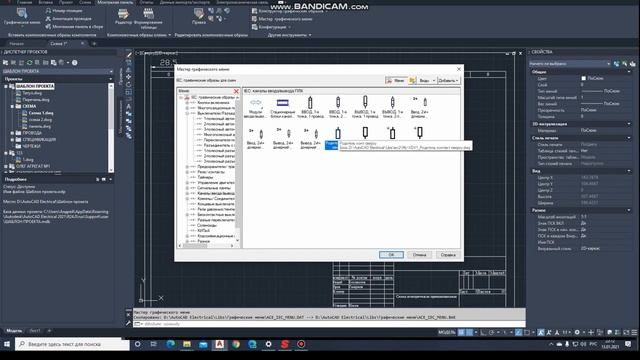Choose the 'ВВОД, 1-я точка, 1 провод' symbol

[310, 102]
